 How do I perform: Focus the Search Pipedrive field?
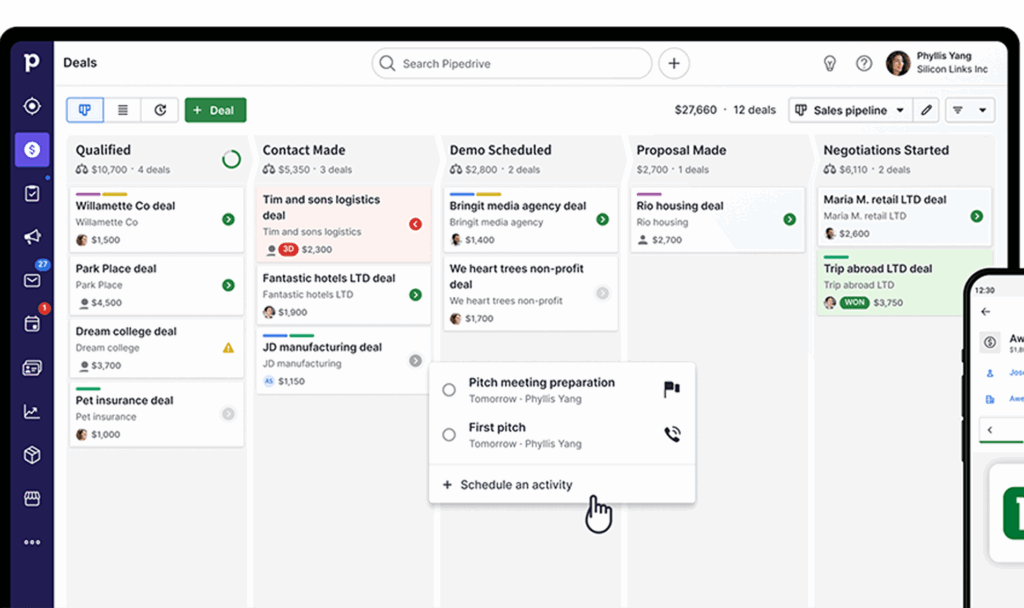click(x=512, y=63)
